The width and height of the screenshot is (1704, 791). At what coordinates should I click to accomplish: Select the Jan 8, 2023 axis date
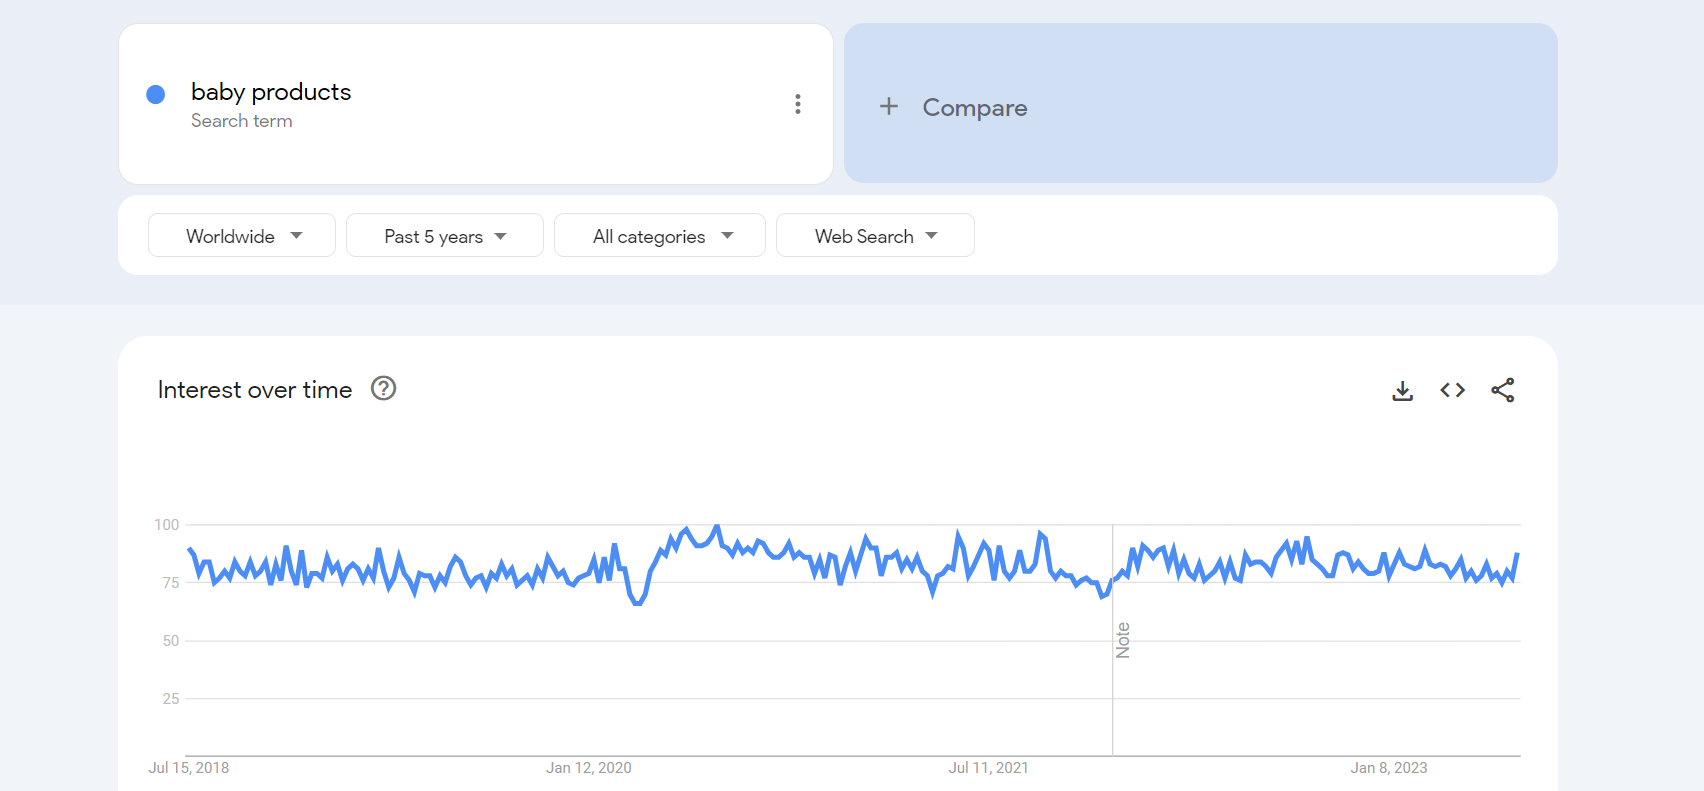click(1388, 768)
